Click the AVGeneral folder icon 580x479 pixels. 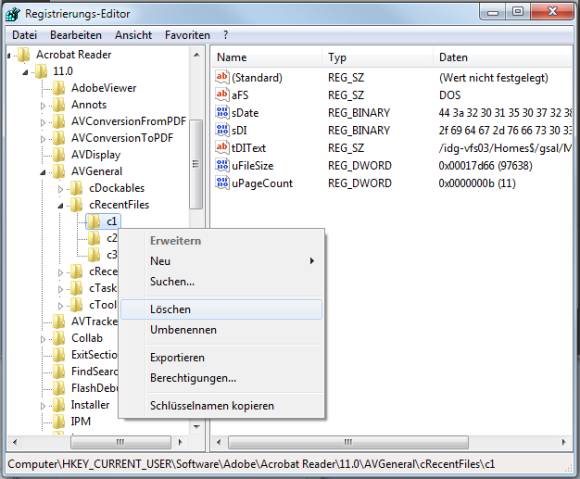coord(58,171)
